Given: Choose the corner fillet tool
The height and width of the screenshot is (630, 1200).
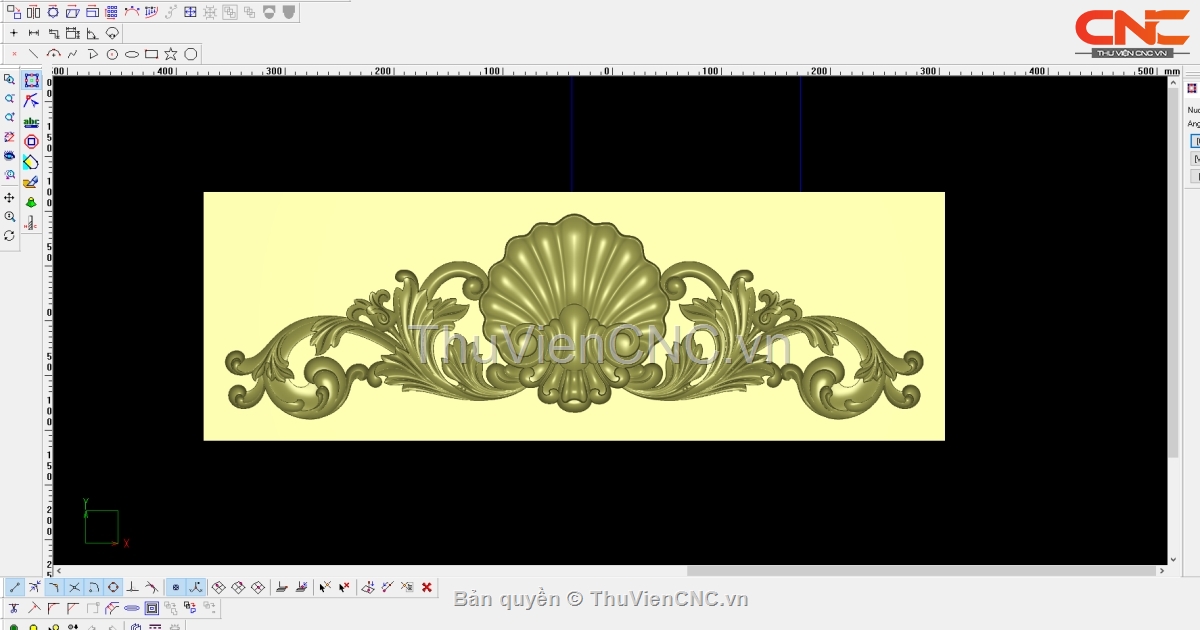Looking at the screenshot, I should point(53,608).
